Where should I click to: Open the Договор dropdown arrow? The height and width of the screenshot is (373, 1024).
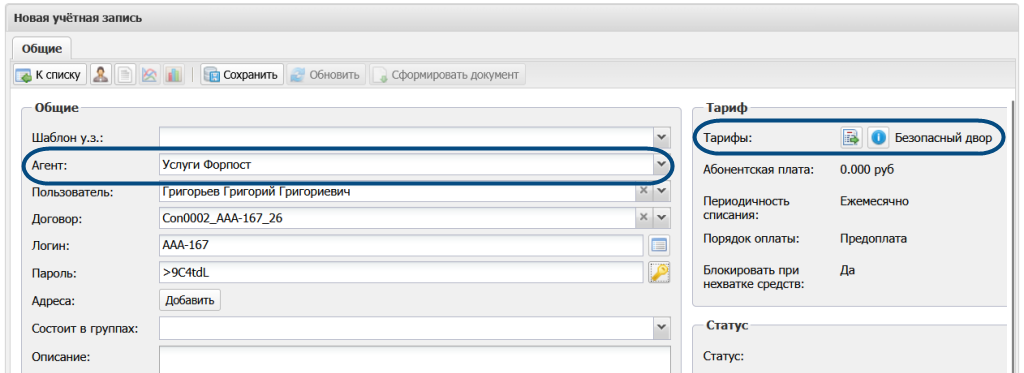click(x=662, y=218)
